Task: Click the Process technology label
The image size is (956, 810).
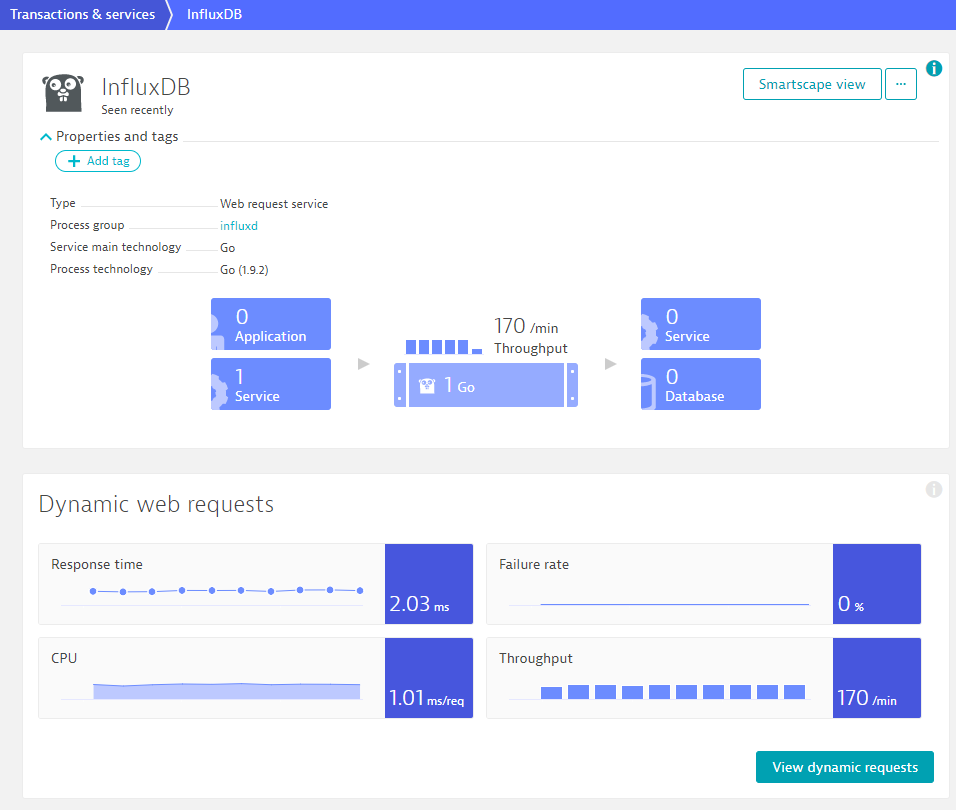Action: [x=101, y=269]
